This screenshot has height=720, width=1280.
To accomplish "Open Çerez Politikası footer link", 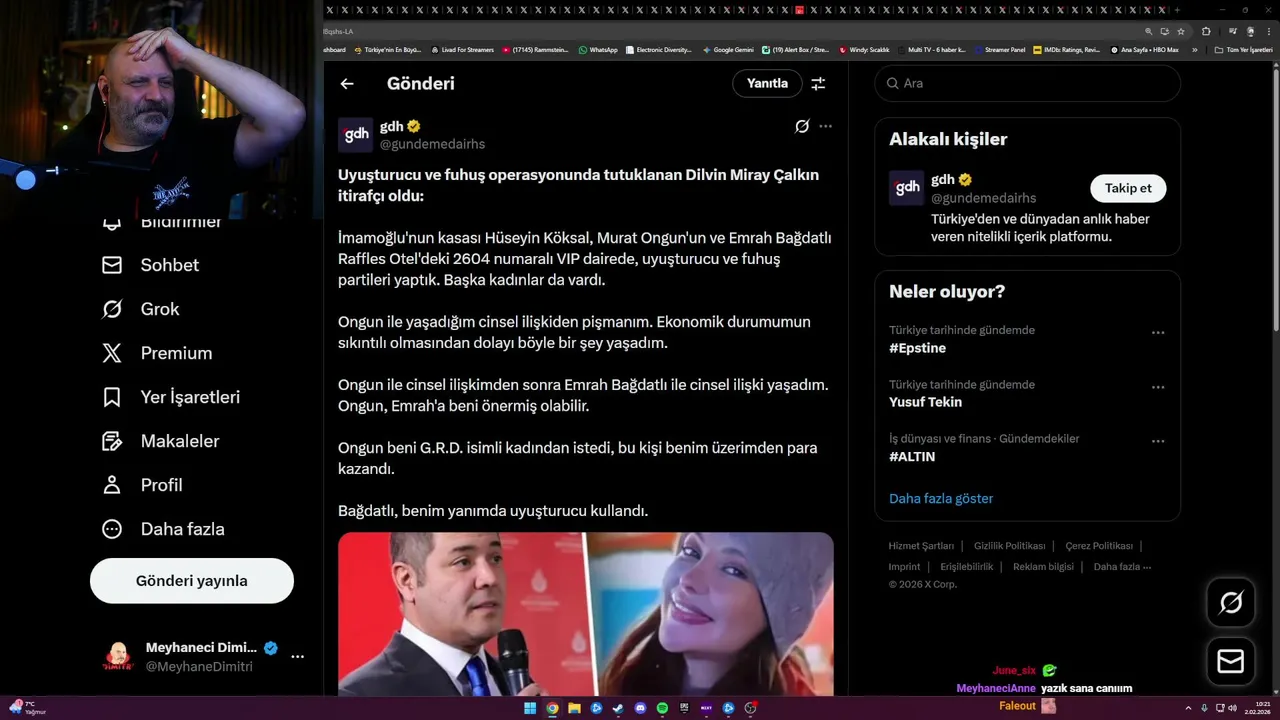I will pyautogui.click(x=1099, y=546).
